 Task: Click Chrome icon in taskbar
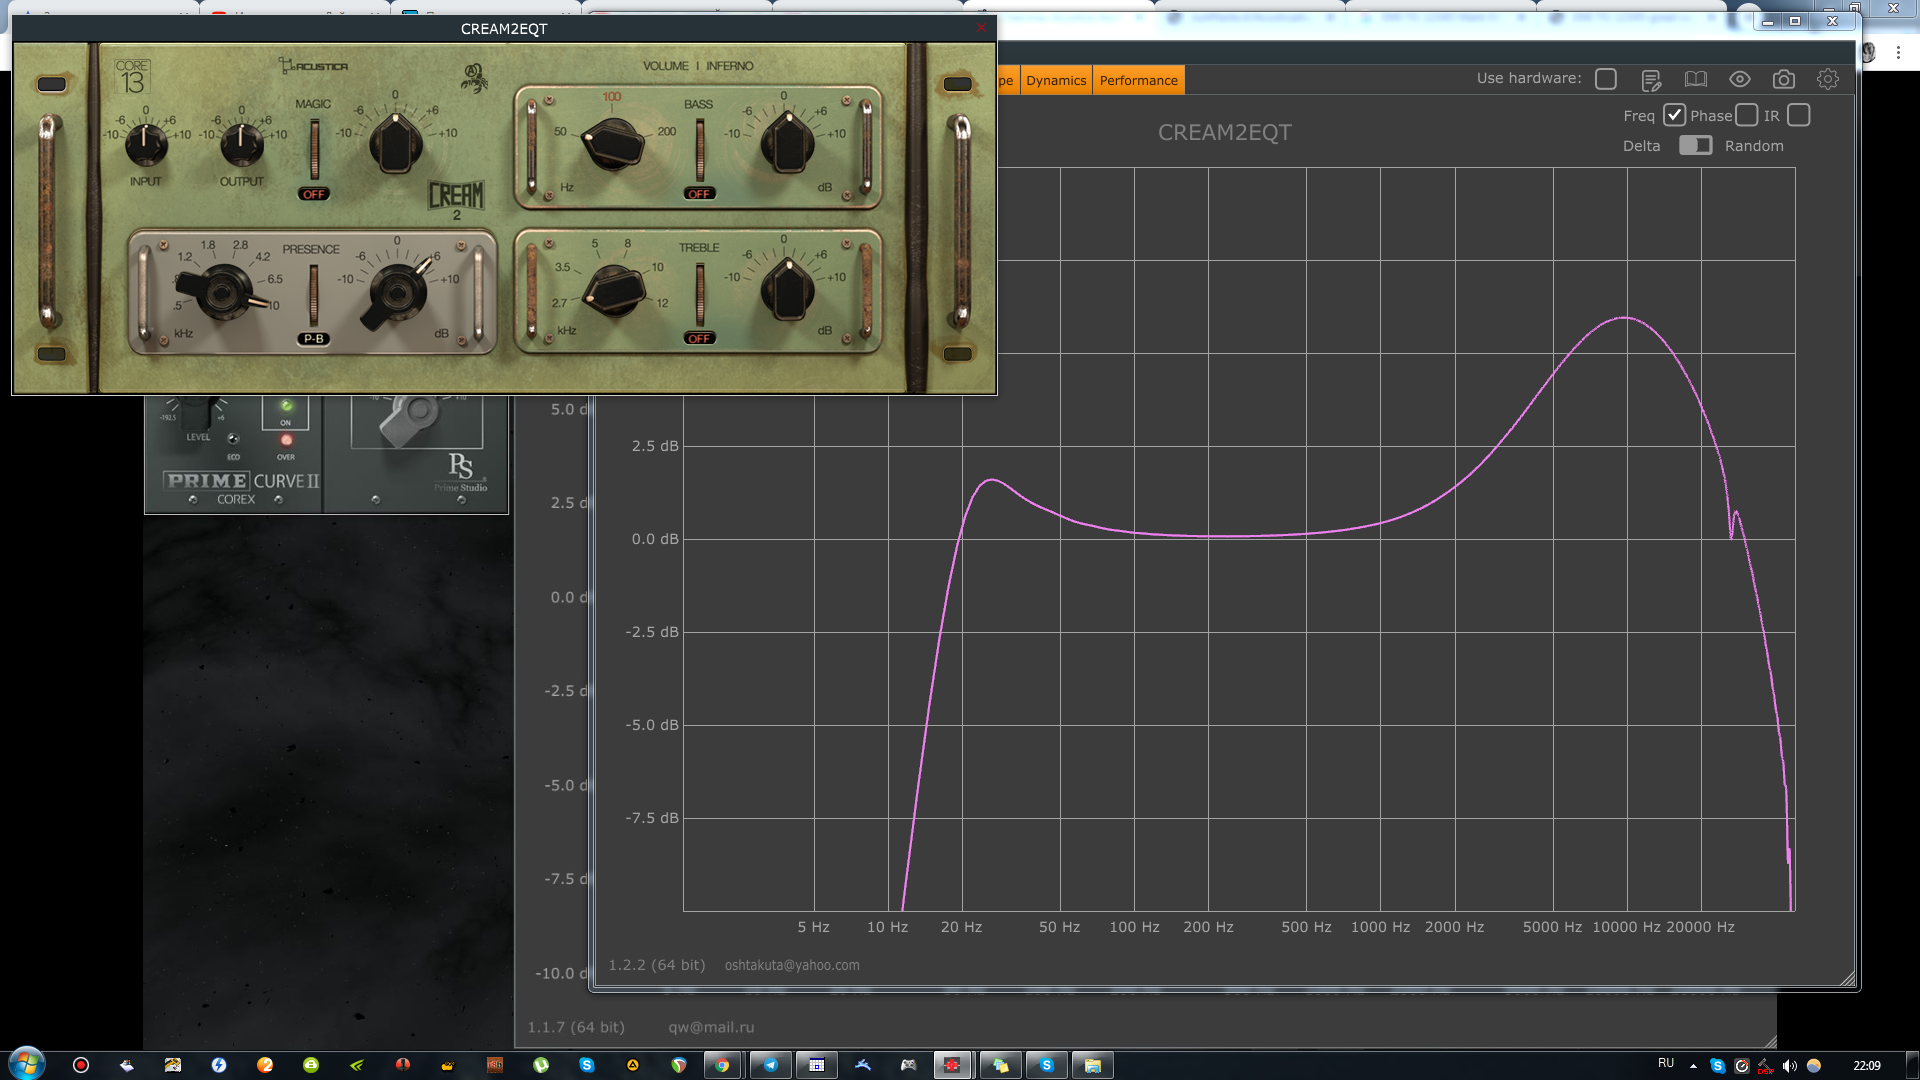point(722,1065)
